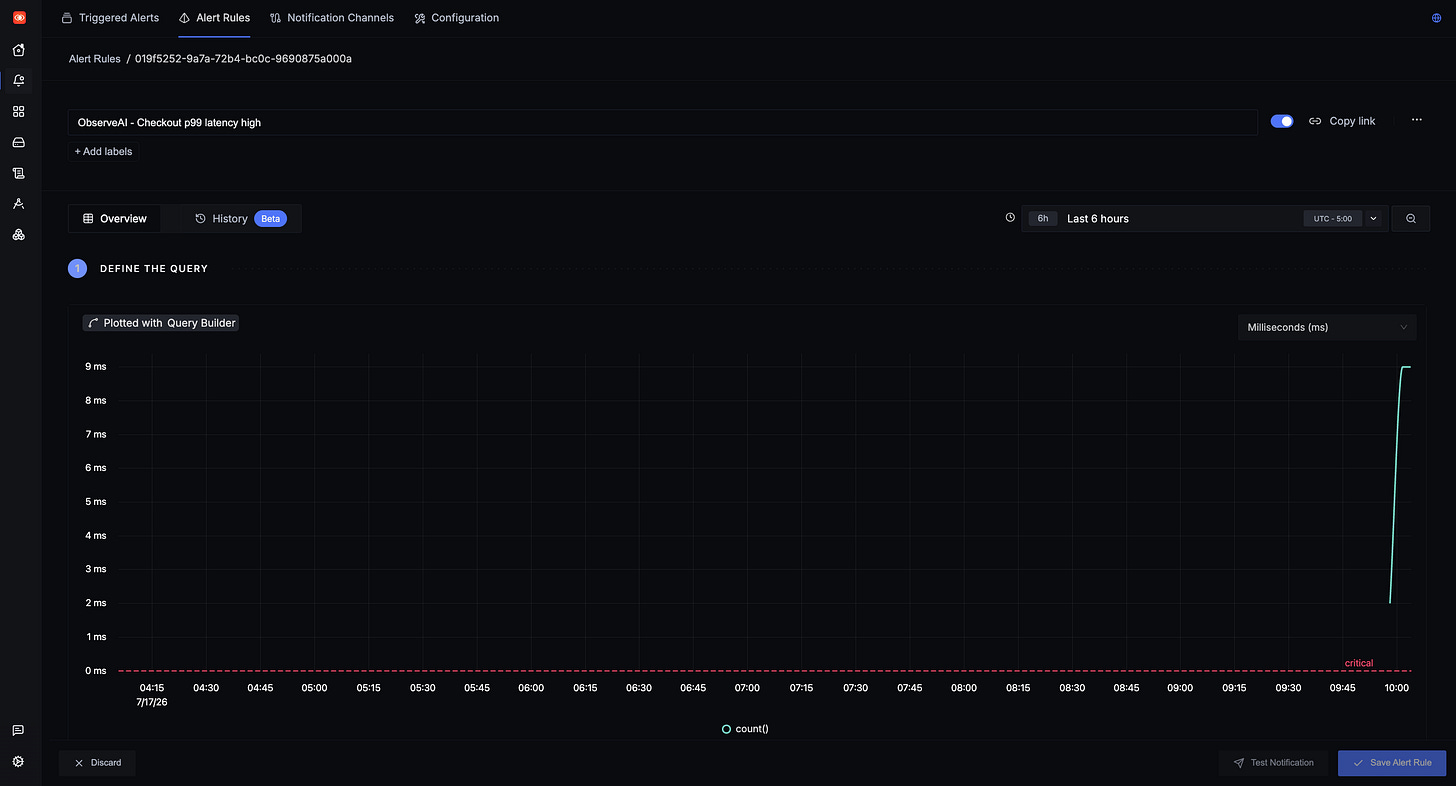Click the 07:00 x-axis time label

point(747,688)
